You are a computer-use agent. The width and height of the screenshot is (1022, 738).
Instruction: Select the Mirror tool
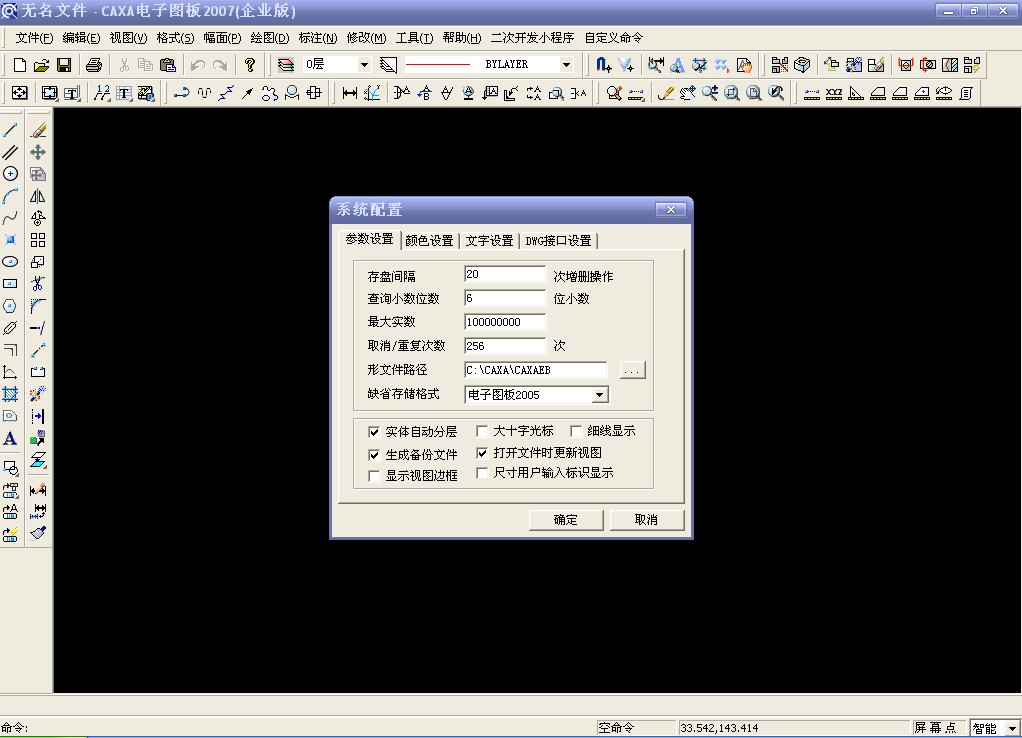tap(38, 196)
